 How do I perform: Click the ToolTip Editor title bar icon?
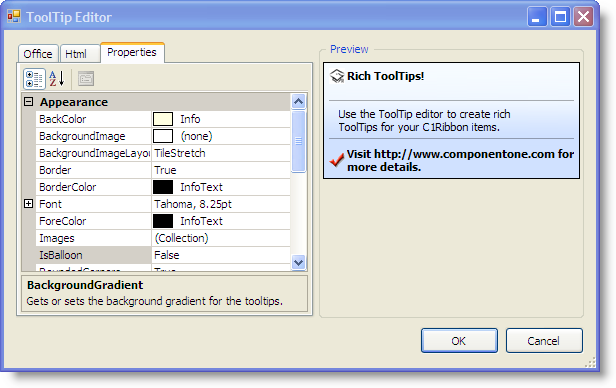click(x=14, y=16)
